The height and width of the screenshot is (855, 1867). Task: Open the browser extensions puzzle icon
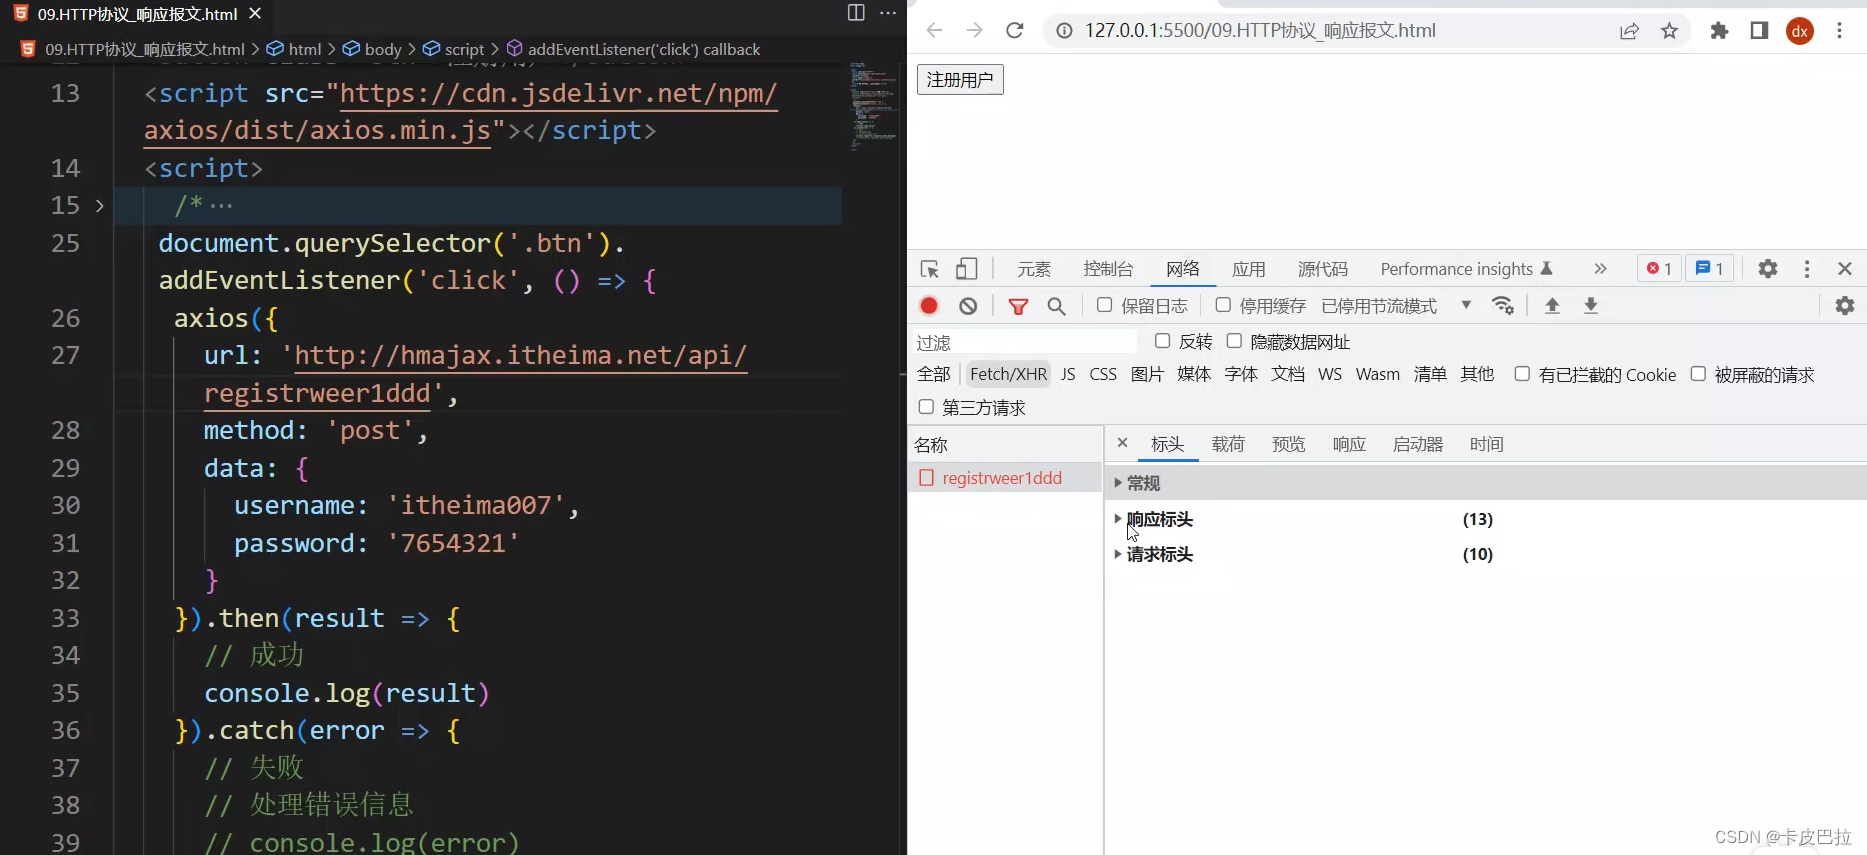pyautogui.click(x=1719, y=31)
